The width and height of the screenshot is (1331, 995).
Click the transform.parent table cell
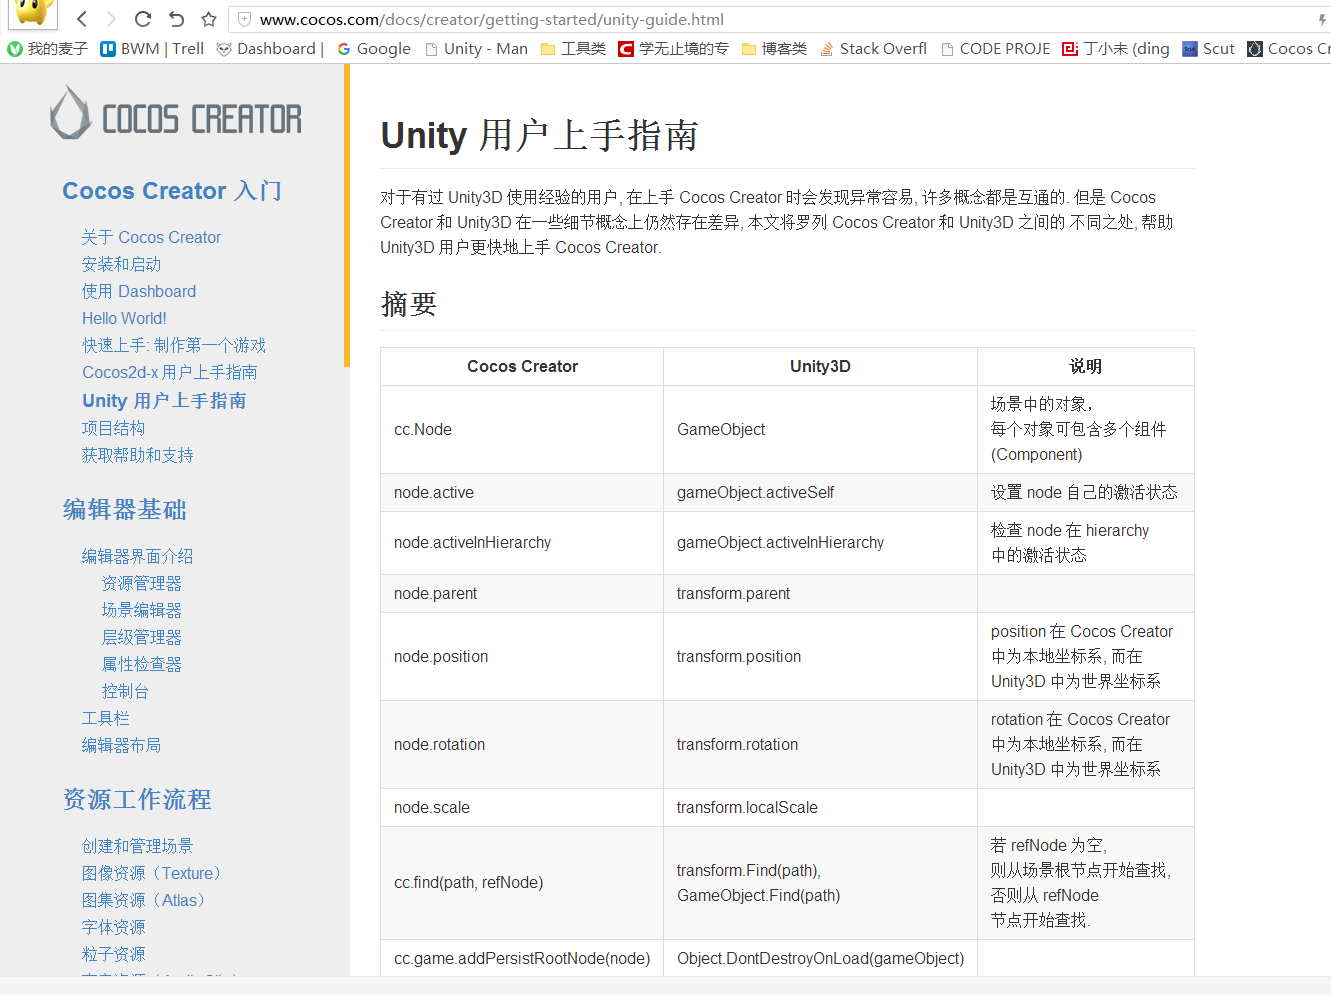[x=820, y=593]
